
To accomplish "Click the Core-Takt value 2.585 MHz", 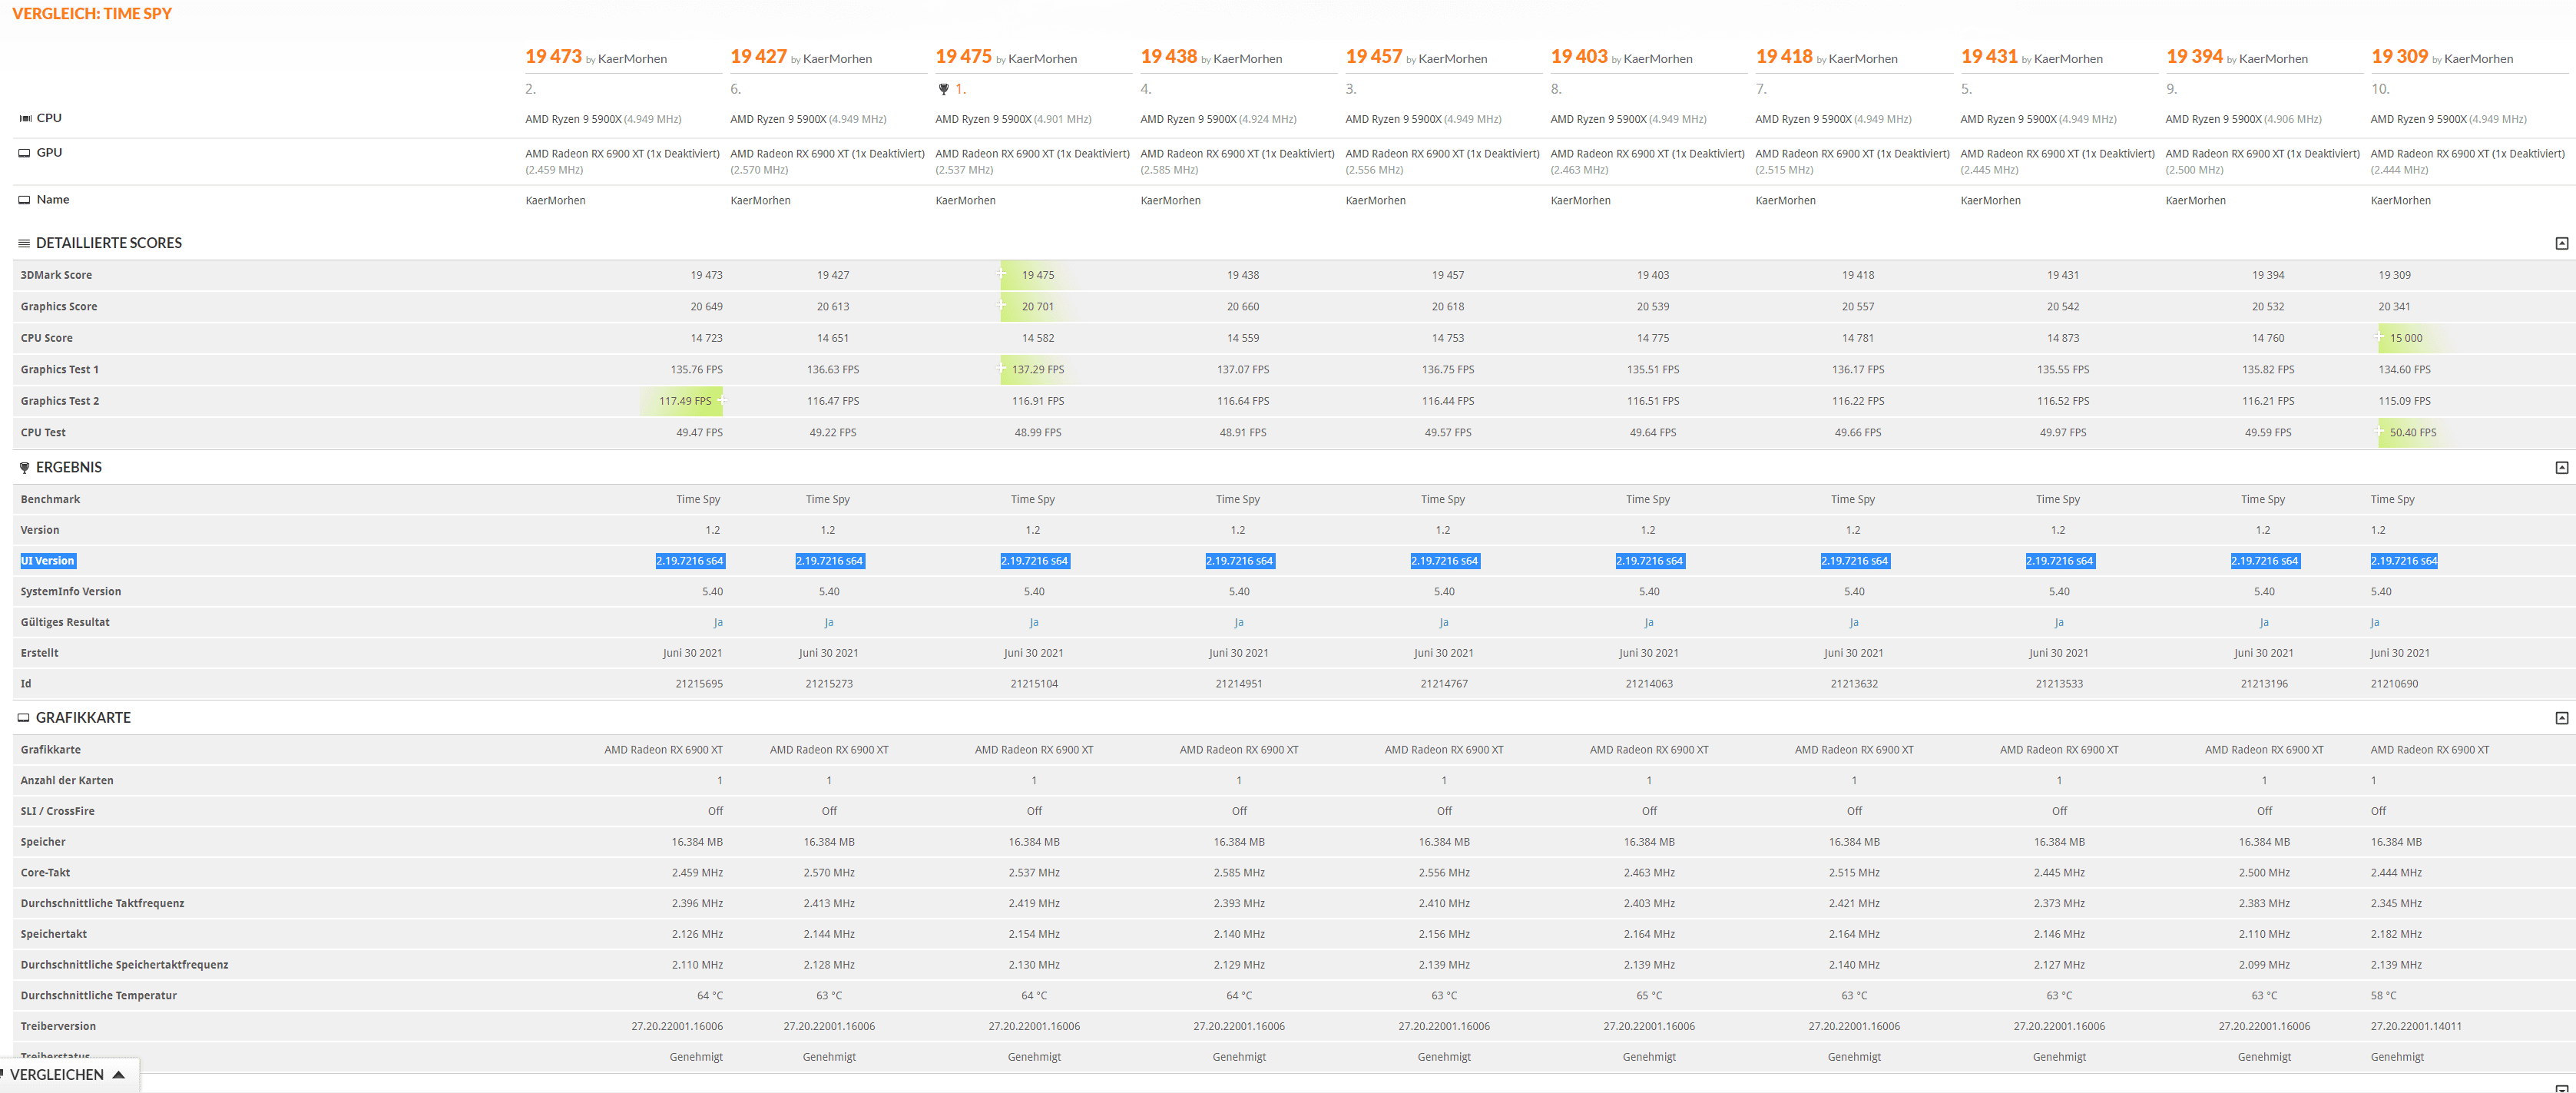I will (x=1239, y=873).
